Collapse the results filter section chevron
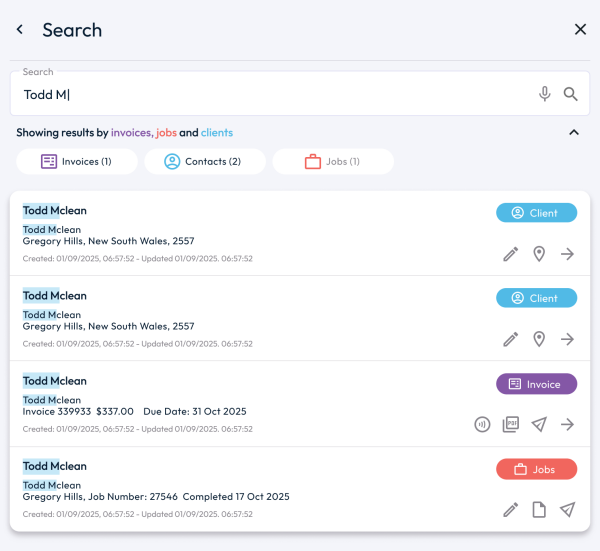600x551 pixels. click(x=574, y=132)
